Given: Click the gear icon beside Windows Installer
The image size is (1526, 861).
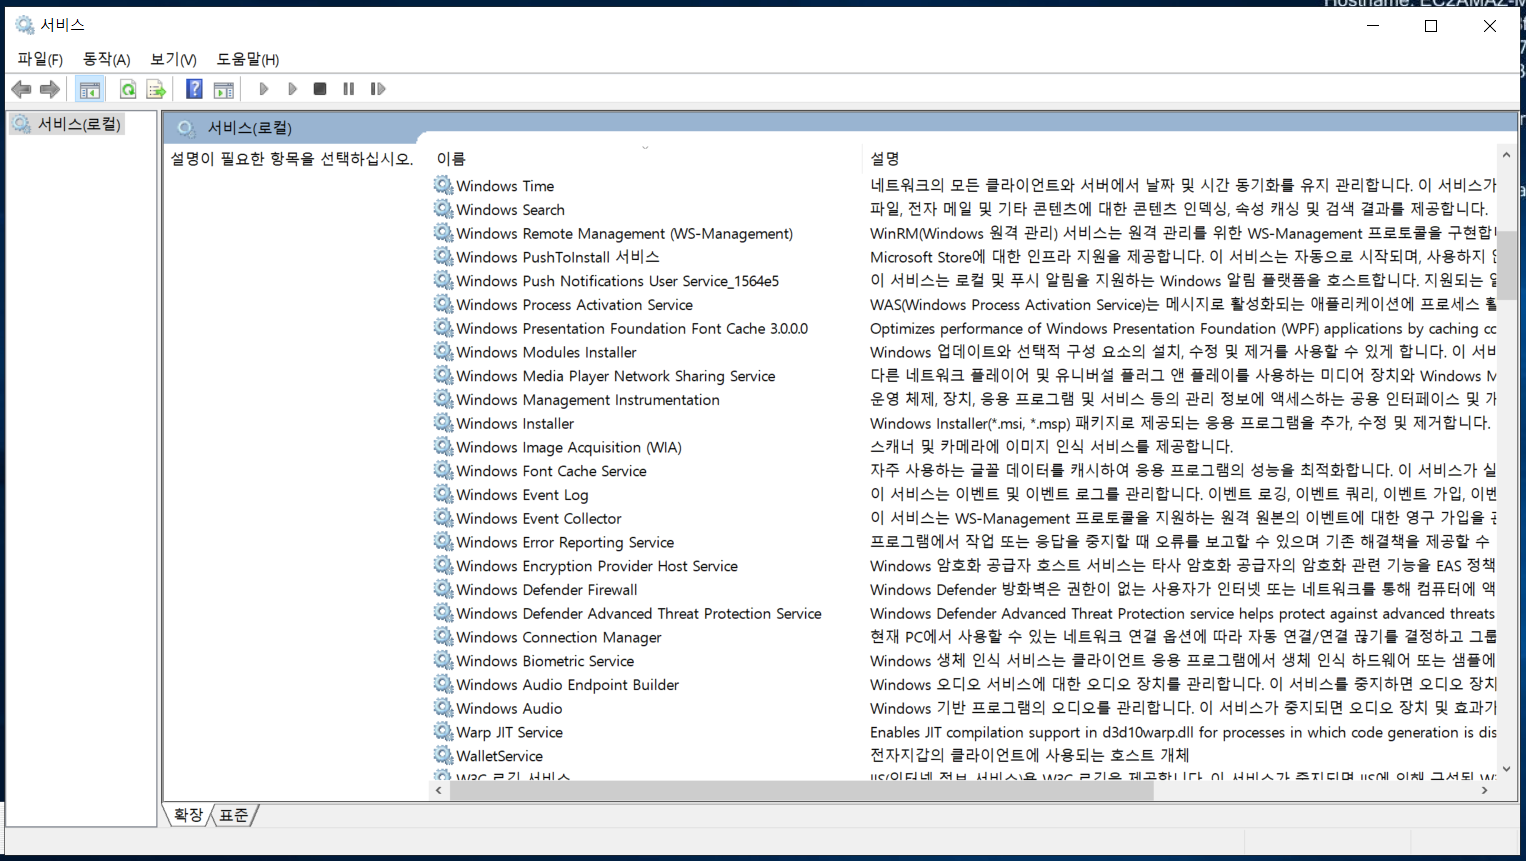Looking at the screenshot, I should (x=443, y=423).
